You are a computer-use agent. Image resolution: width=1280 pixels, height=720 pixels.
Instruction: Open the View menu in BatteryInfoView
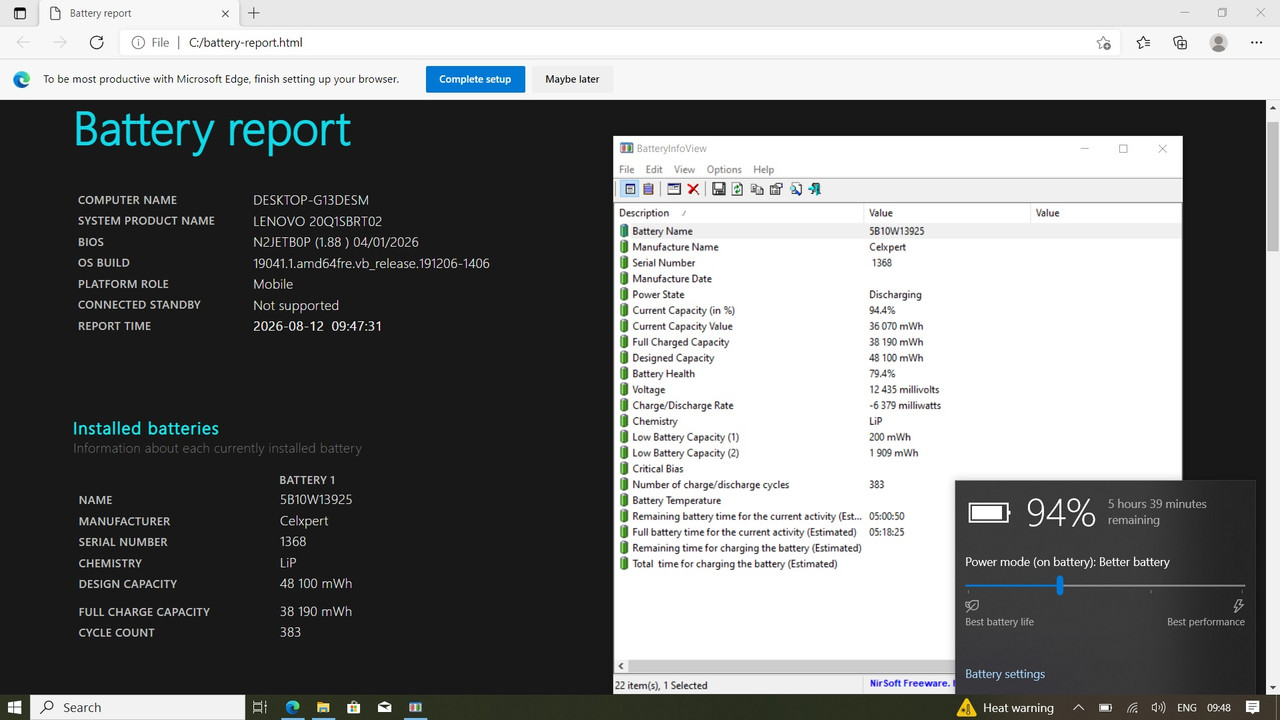(x=684, y=170)
